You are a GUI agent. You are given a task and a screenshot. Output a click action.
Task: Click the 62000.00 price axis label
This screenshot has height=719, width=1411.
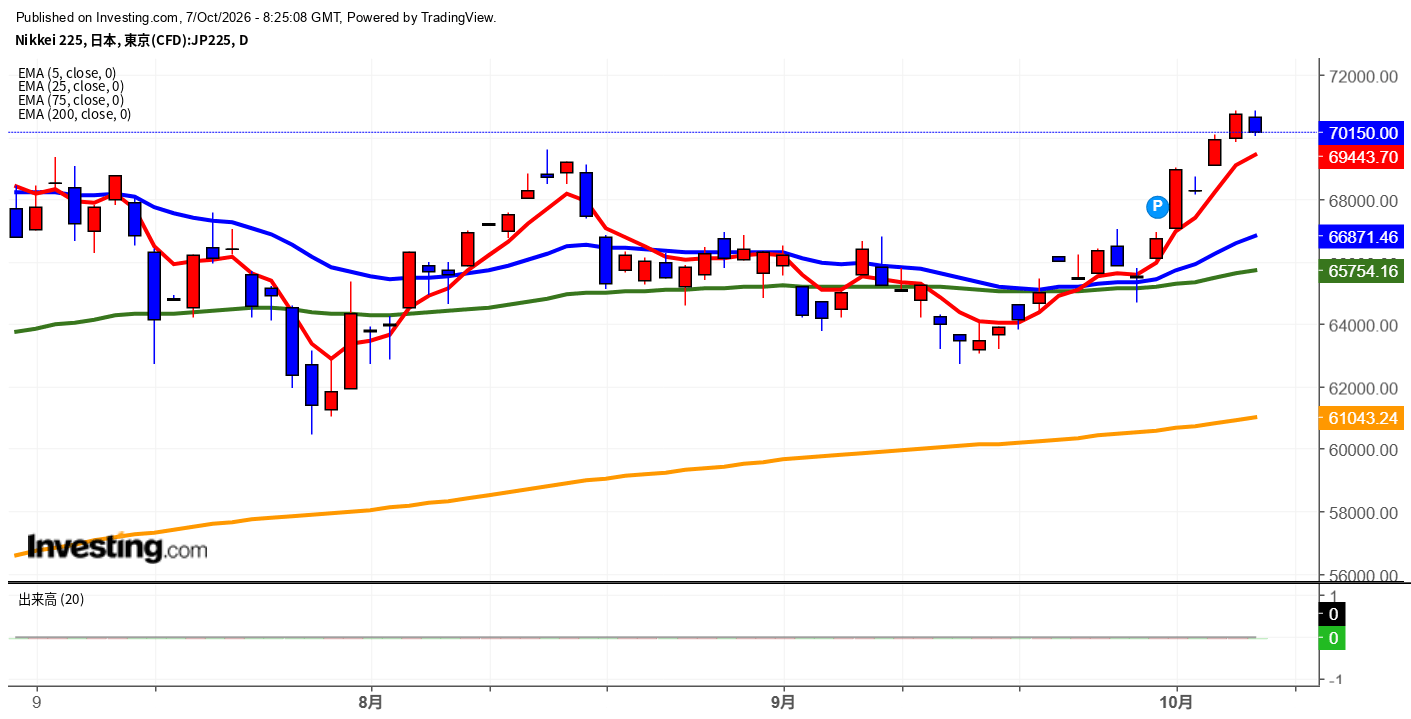pos(1362,388)
